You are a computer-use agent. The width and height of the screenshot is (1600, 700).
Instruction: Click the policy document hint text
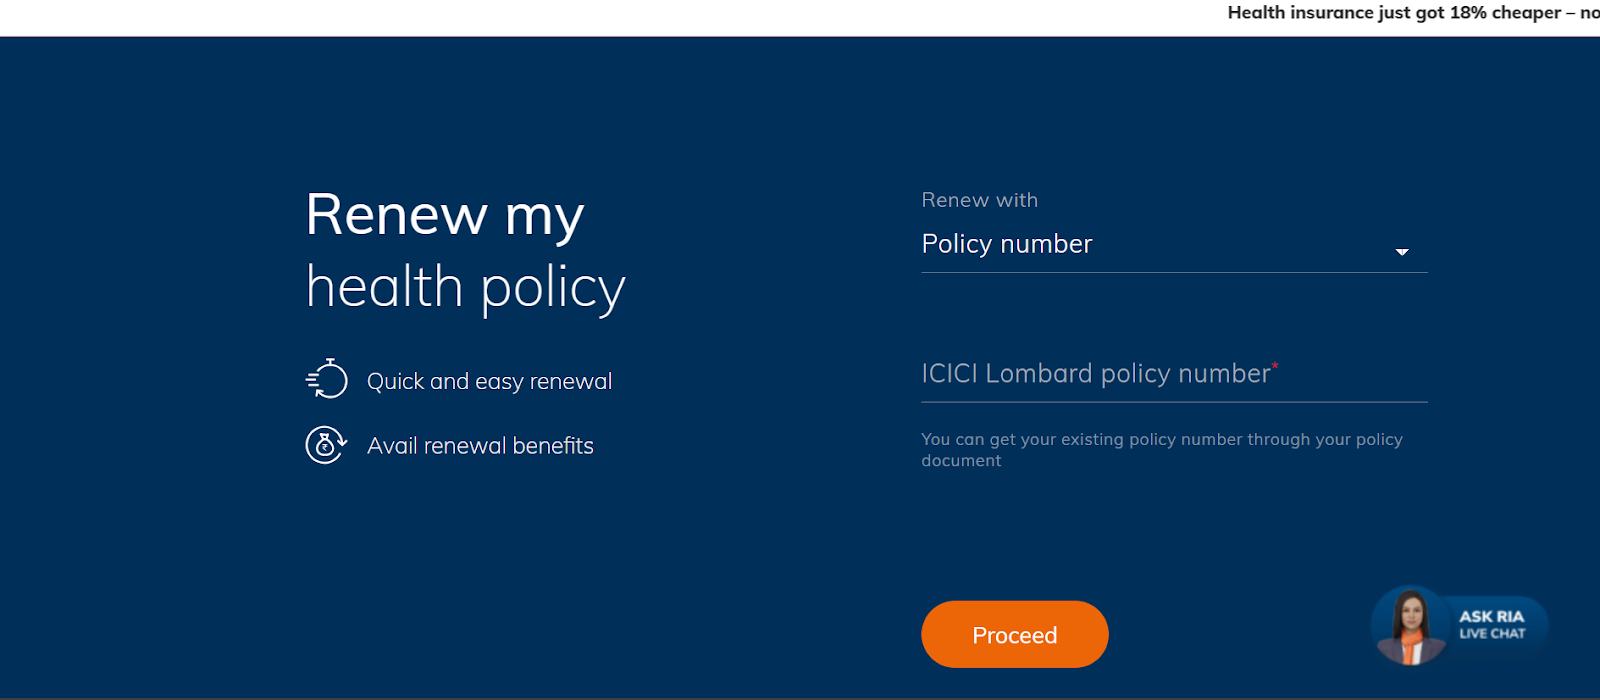[1162, 450]
